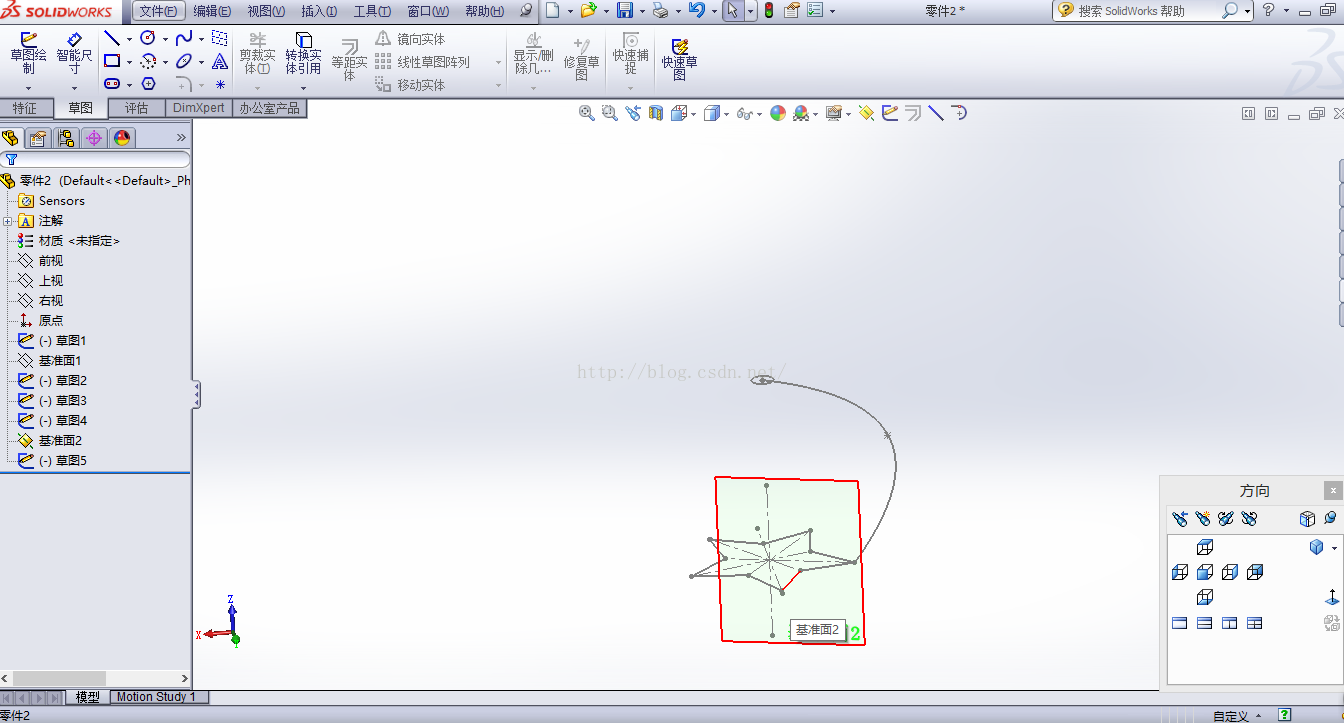Toggle the pin in 方向 panel
Viewport: 1344px width, 723px height.
pos(1330,519)
